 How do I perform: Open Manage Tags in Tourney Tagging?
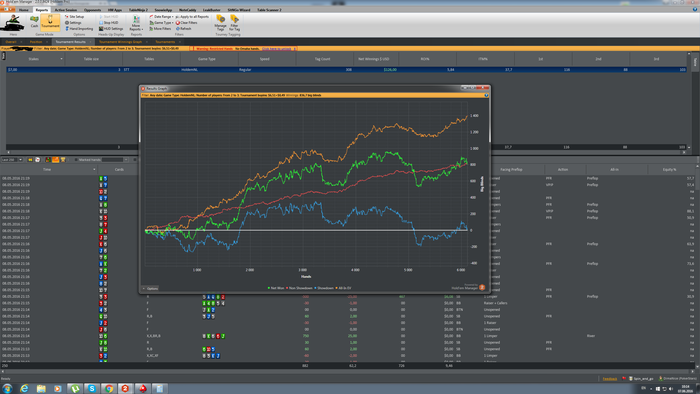click(221, 22)
